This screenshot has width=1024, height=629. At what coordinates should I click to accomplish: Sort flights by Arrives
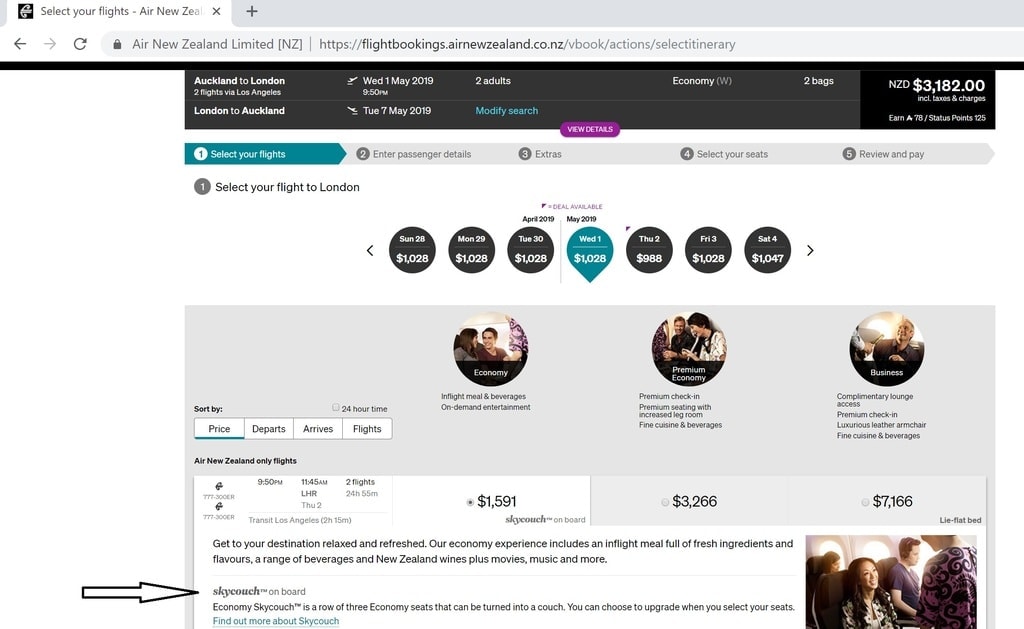coord(318,428)
